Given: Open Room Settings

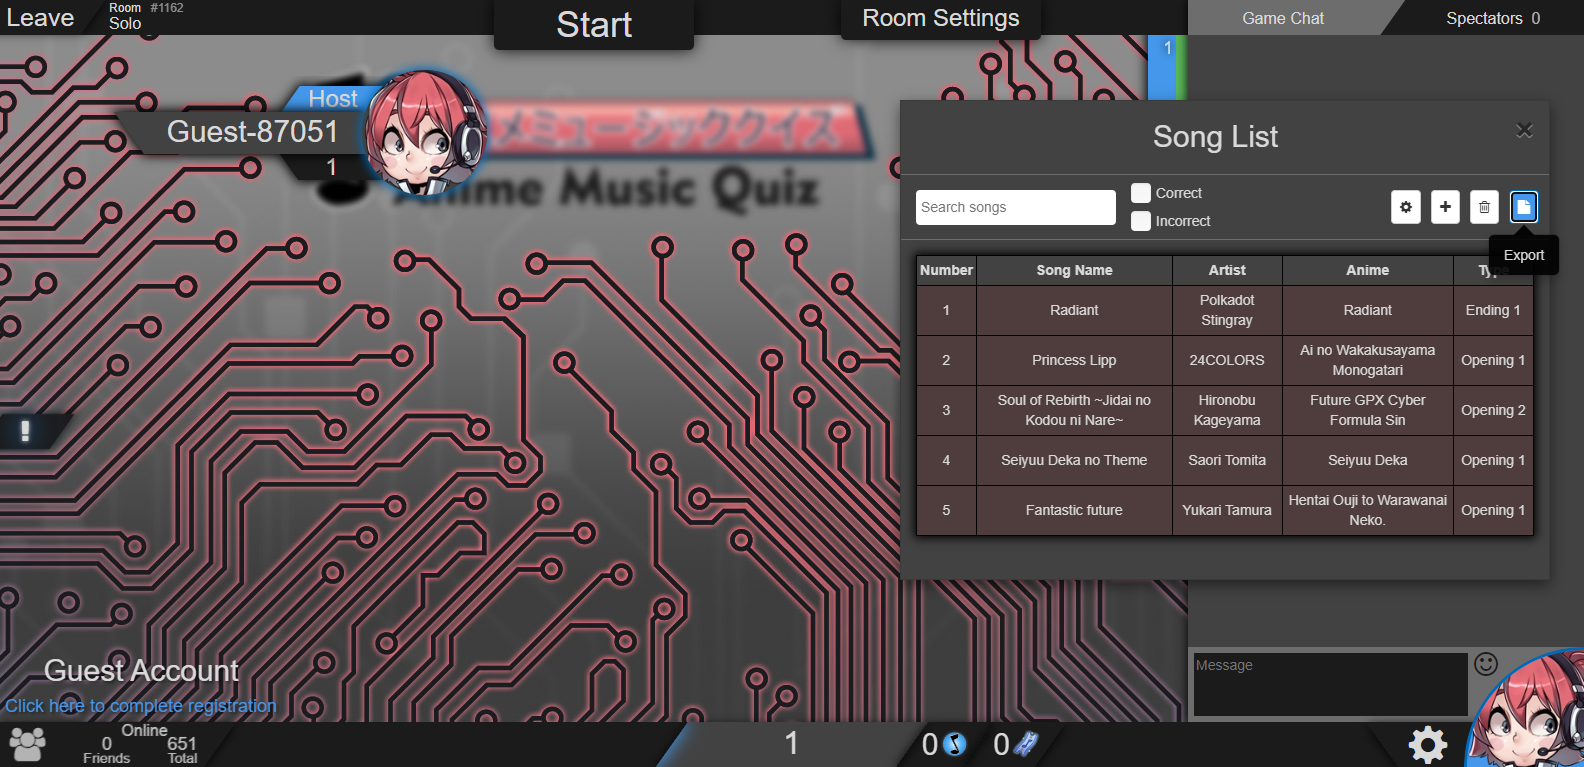Looking at the screenshot, I should pyautogui.click(x=941, y=18).
